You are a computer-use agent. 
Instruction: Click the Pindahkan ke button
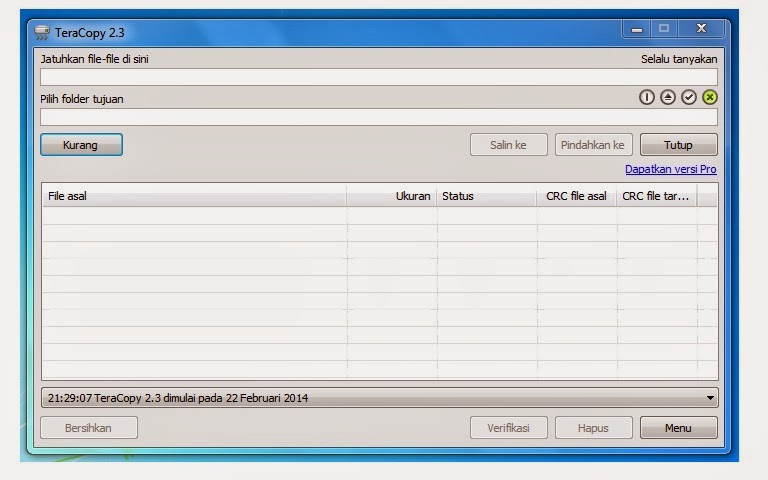[x=593, y=145]
